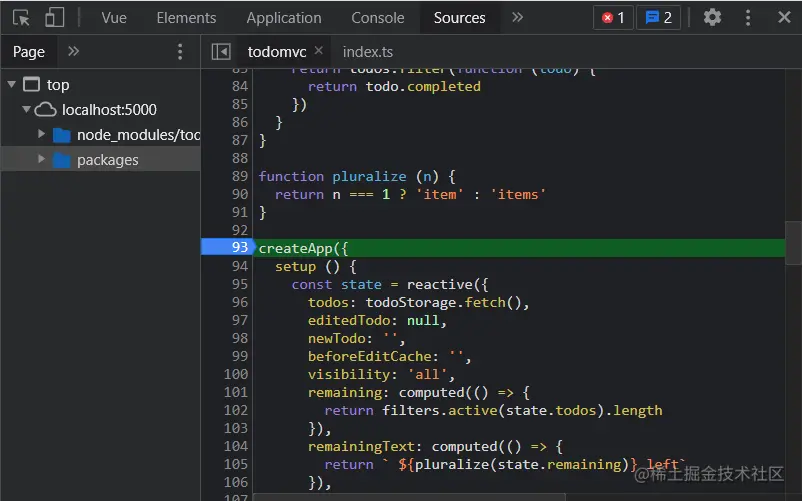Select the top frame icon

tap(31, 84)
